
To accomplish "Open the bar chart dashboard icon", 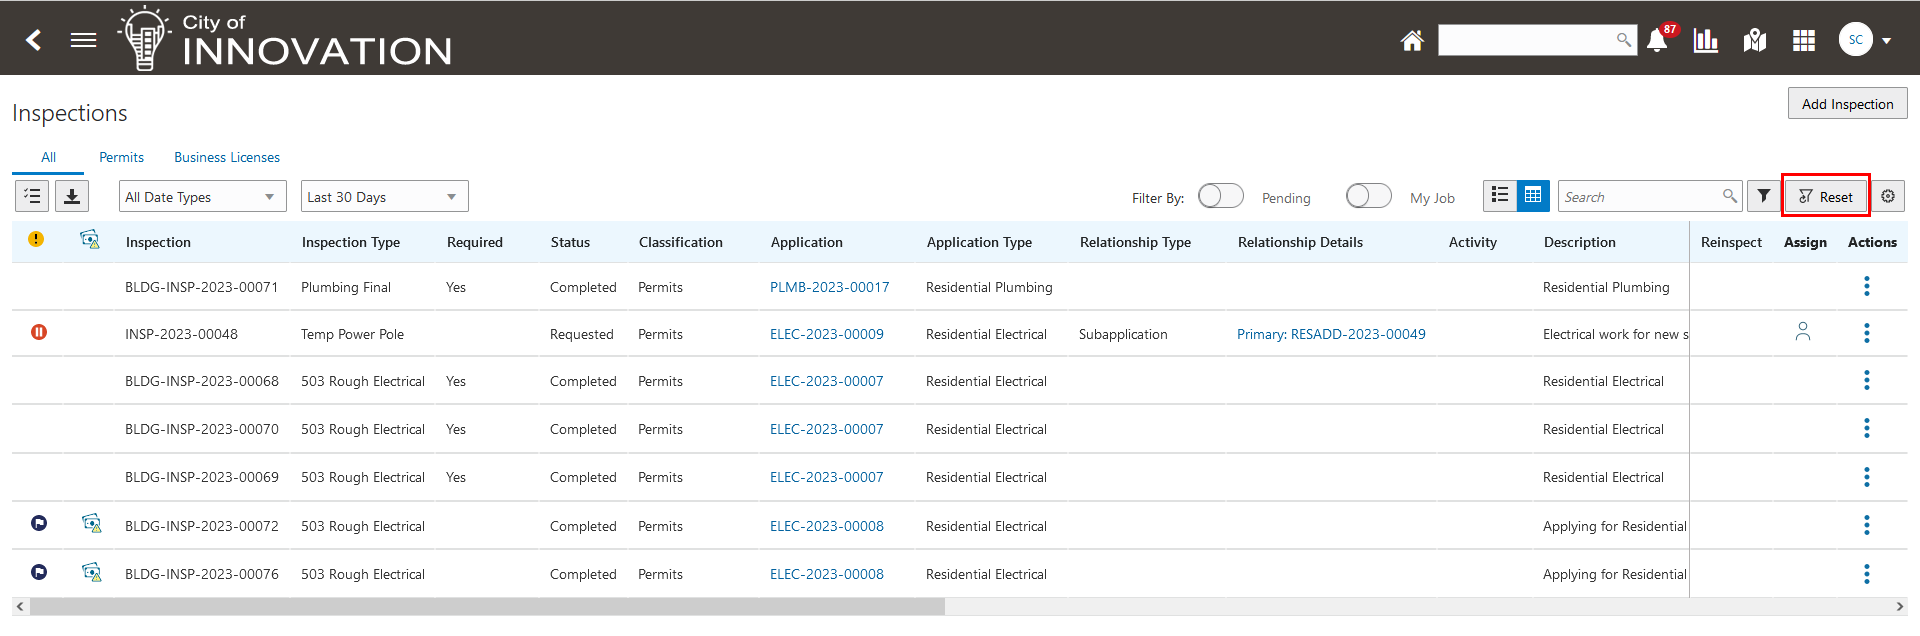I will [1705, 40].
